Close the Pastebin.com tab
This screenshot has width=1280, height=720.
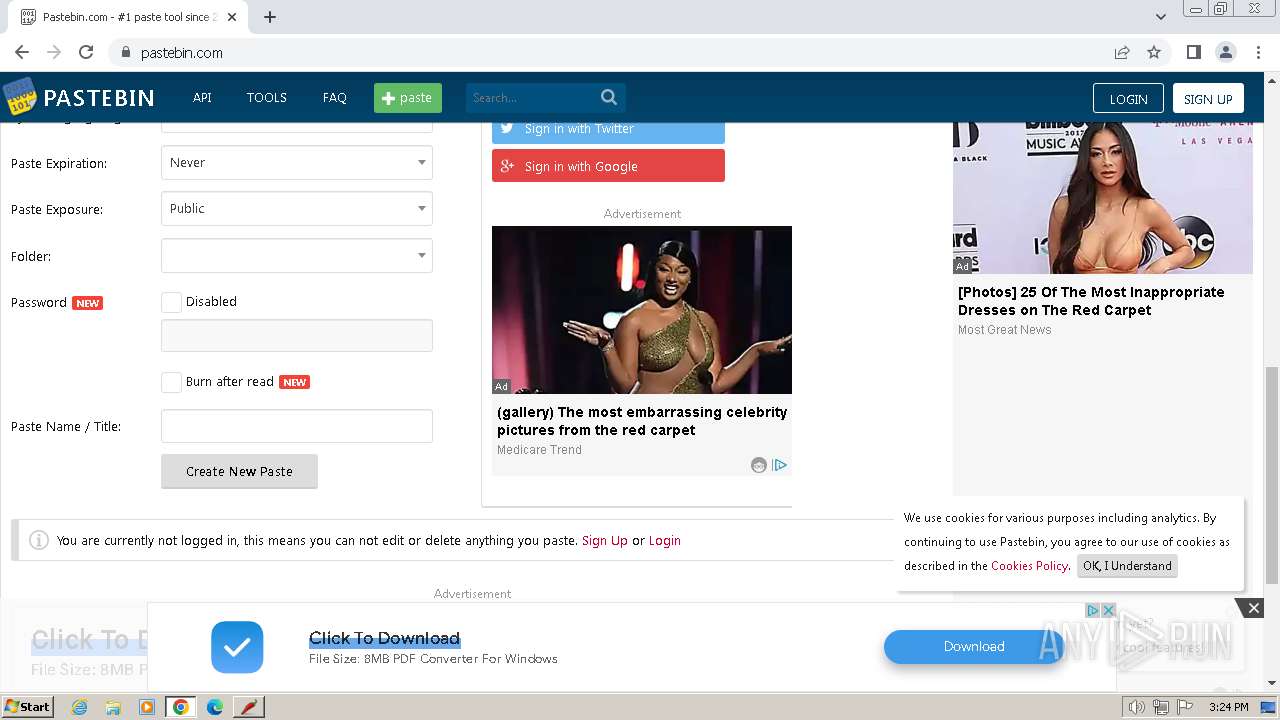coord(232,17)
